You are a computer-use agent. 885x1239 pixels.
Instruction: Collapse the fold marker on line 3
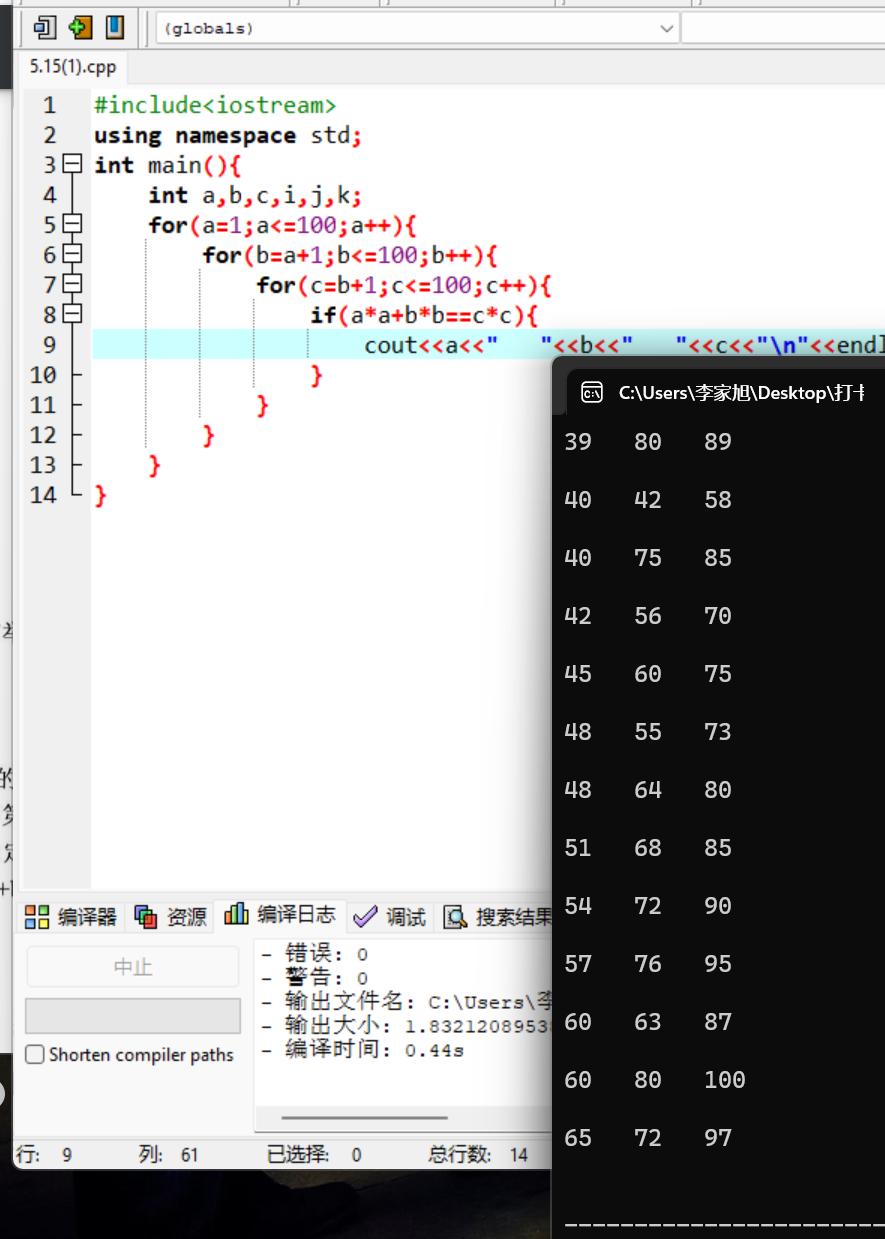pos(72,164)
